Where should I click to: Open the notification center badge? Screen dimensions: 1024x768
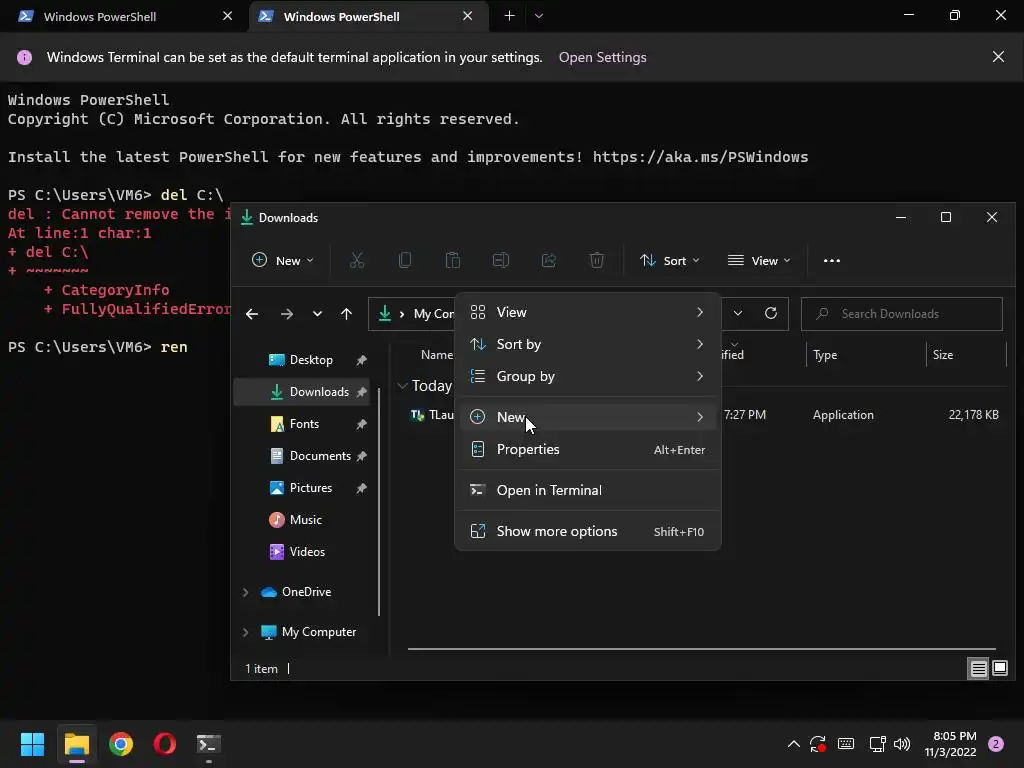pyautogui.click(x=996, y=744)
